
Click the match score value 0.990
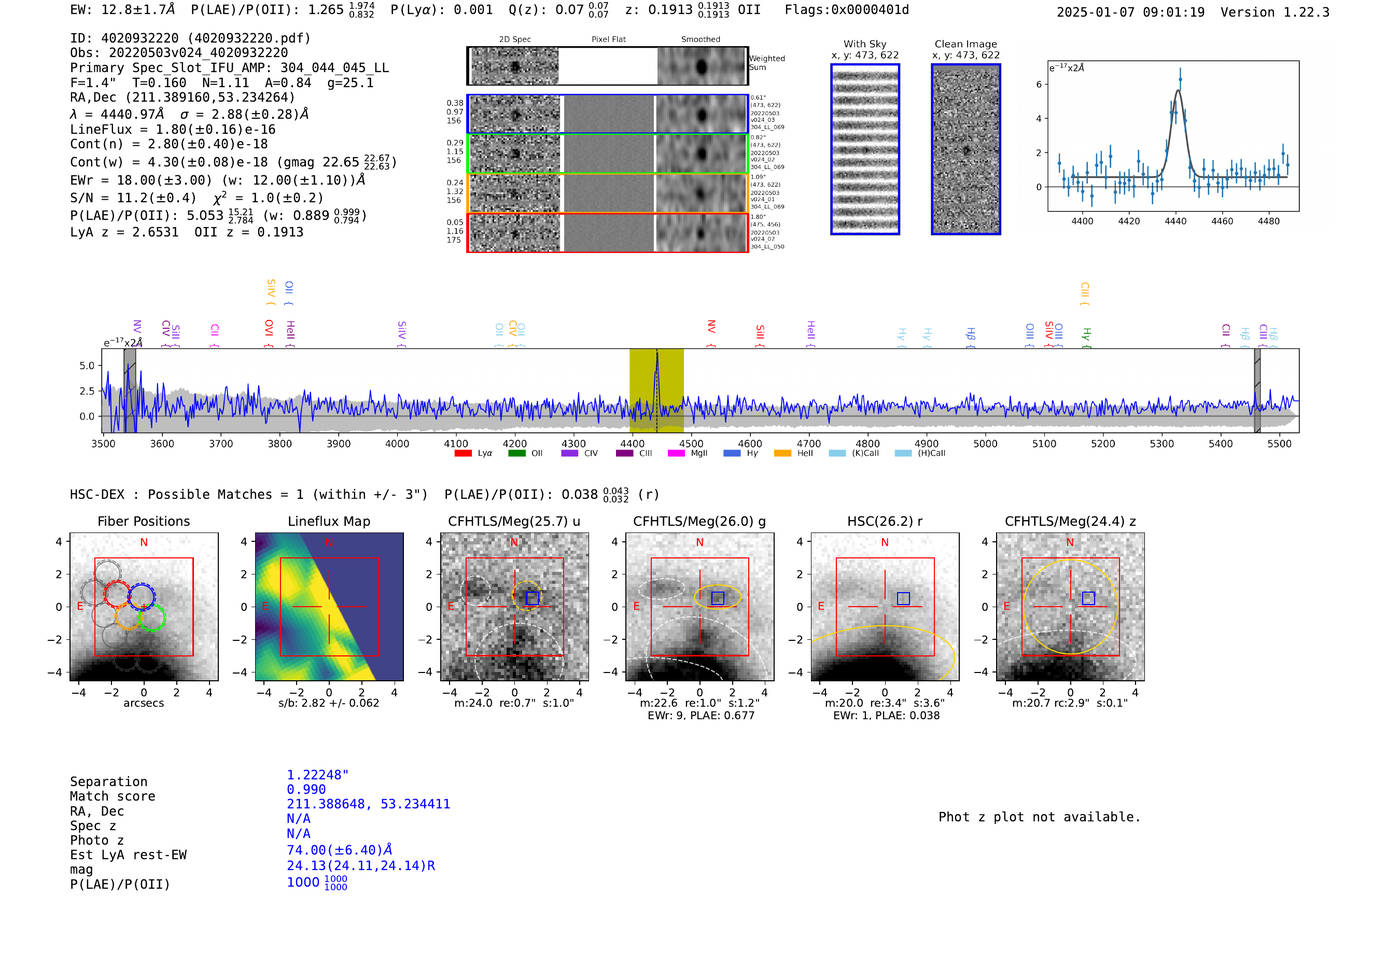[x=306, y=790]
